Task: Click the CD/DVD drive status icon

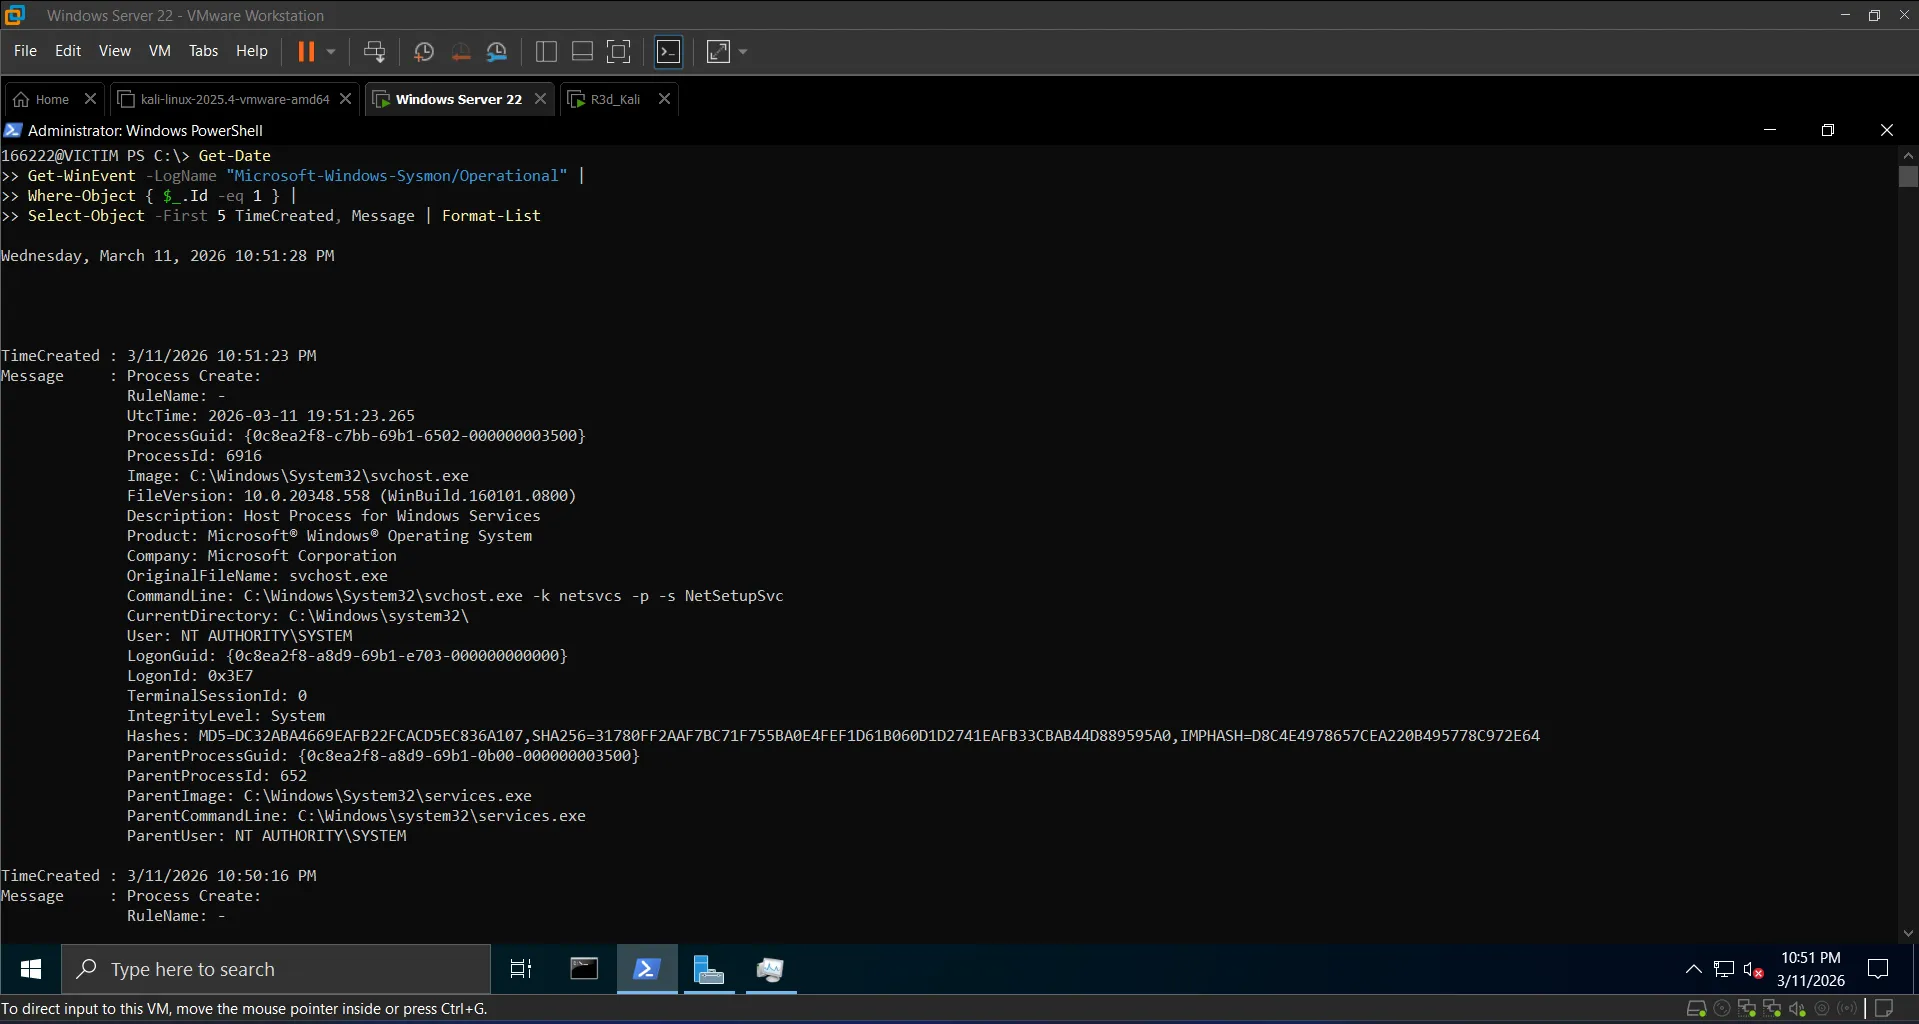Action: [1722, 1009]
